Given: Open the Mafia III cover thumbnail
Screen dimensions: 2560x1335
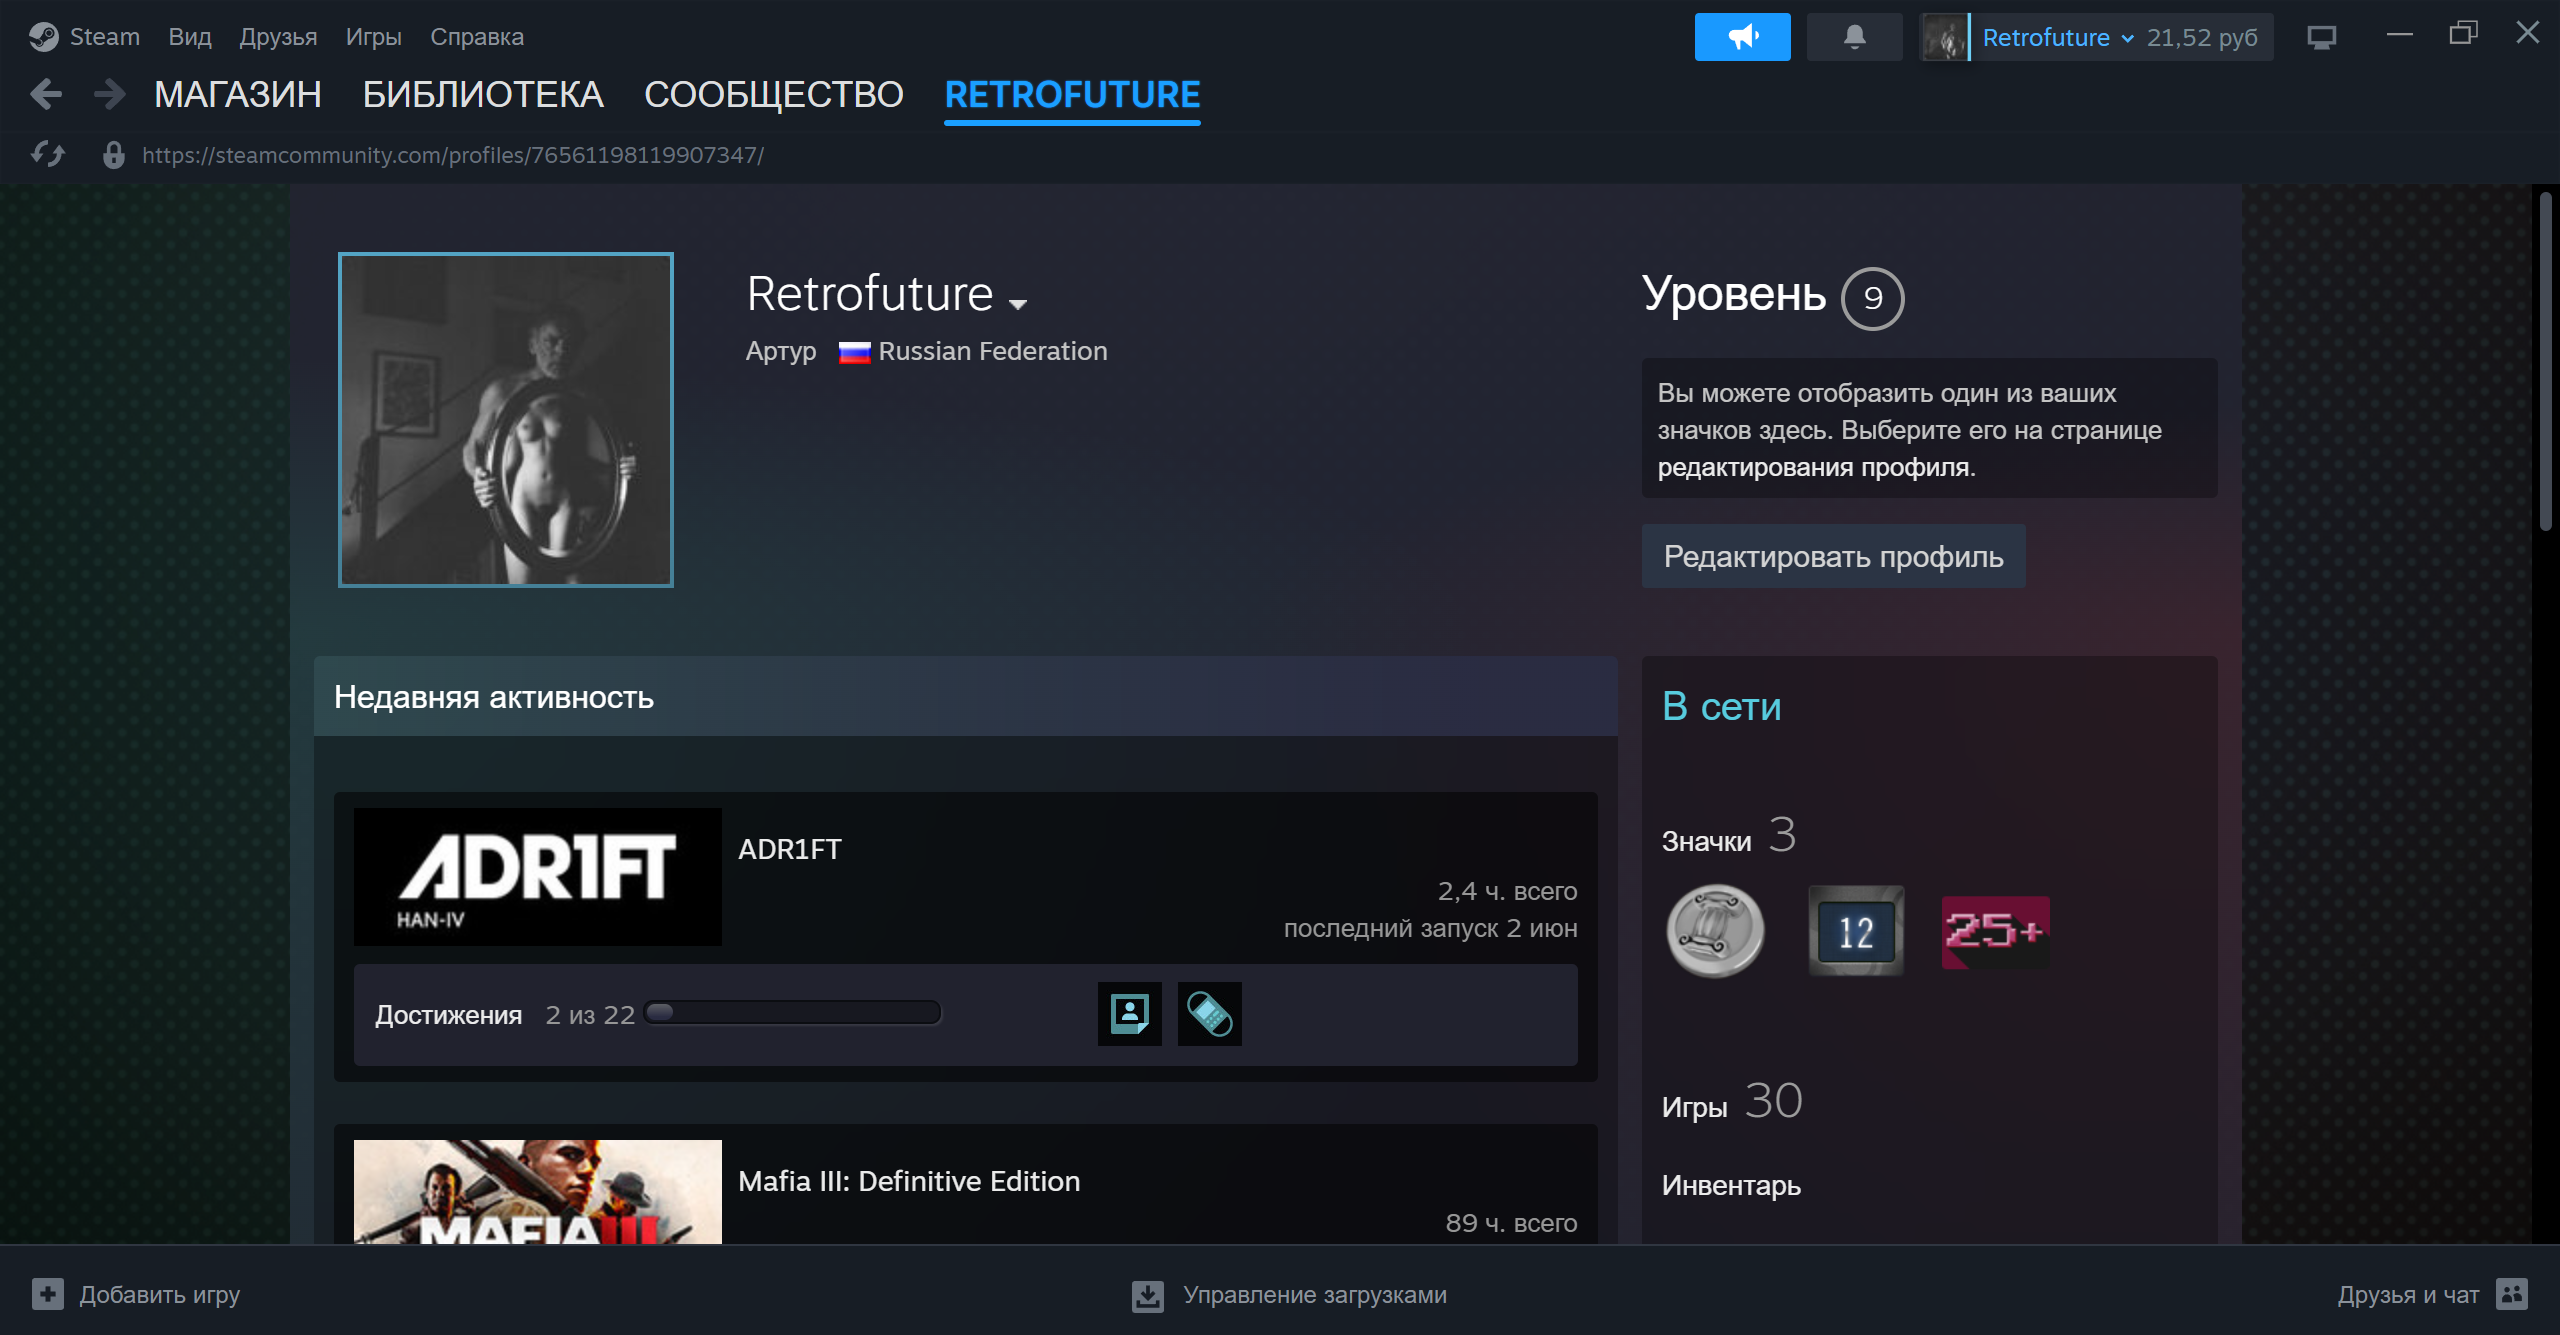Looking at the screenshot, I should [538, 1192].
